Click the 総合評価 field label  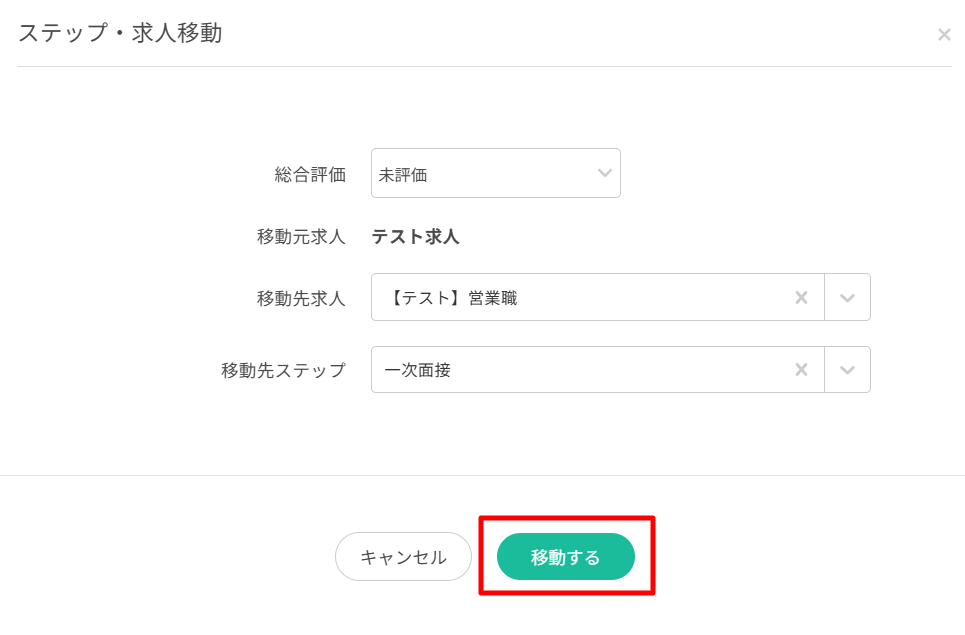pos(310,175)
